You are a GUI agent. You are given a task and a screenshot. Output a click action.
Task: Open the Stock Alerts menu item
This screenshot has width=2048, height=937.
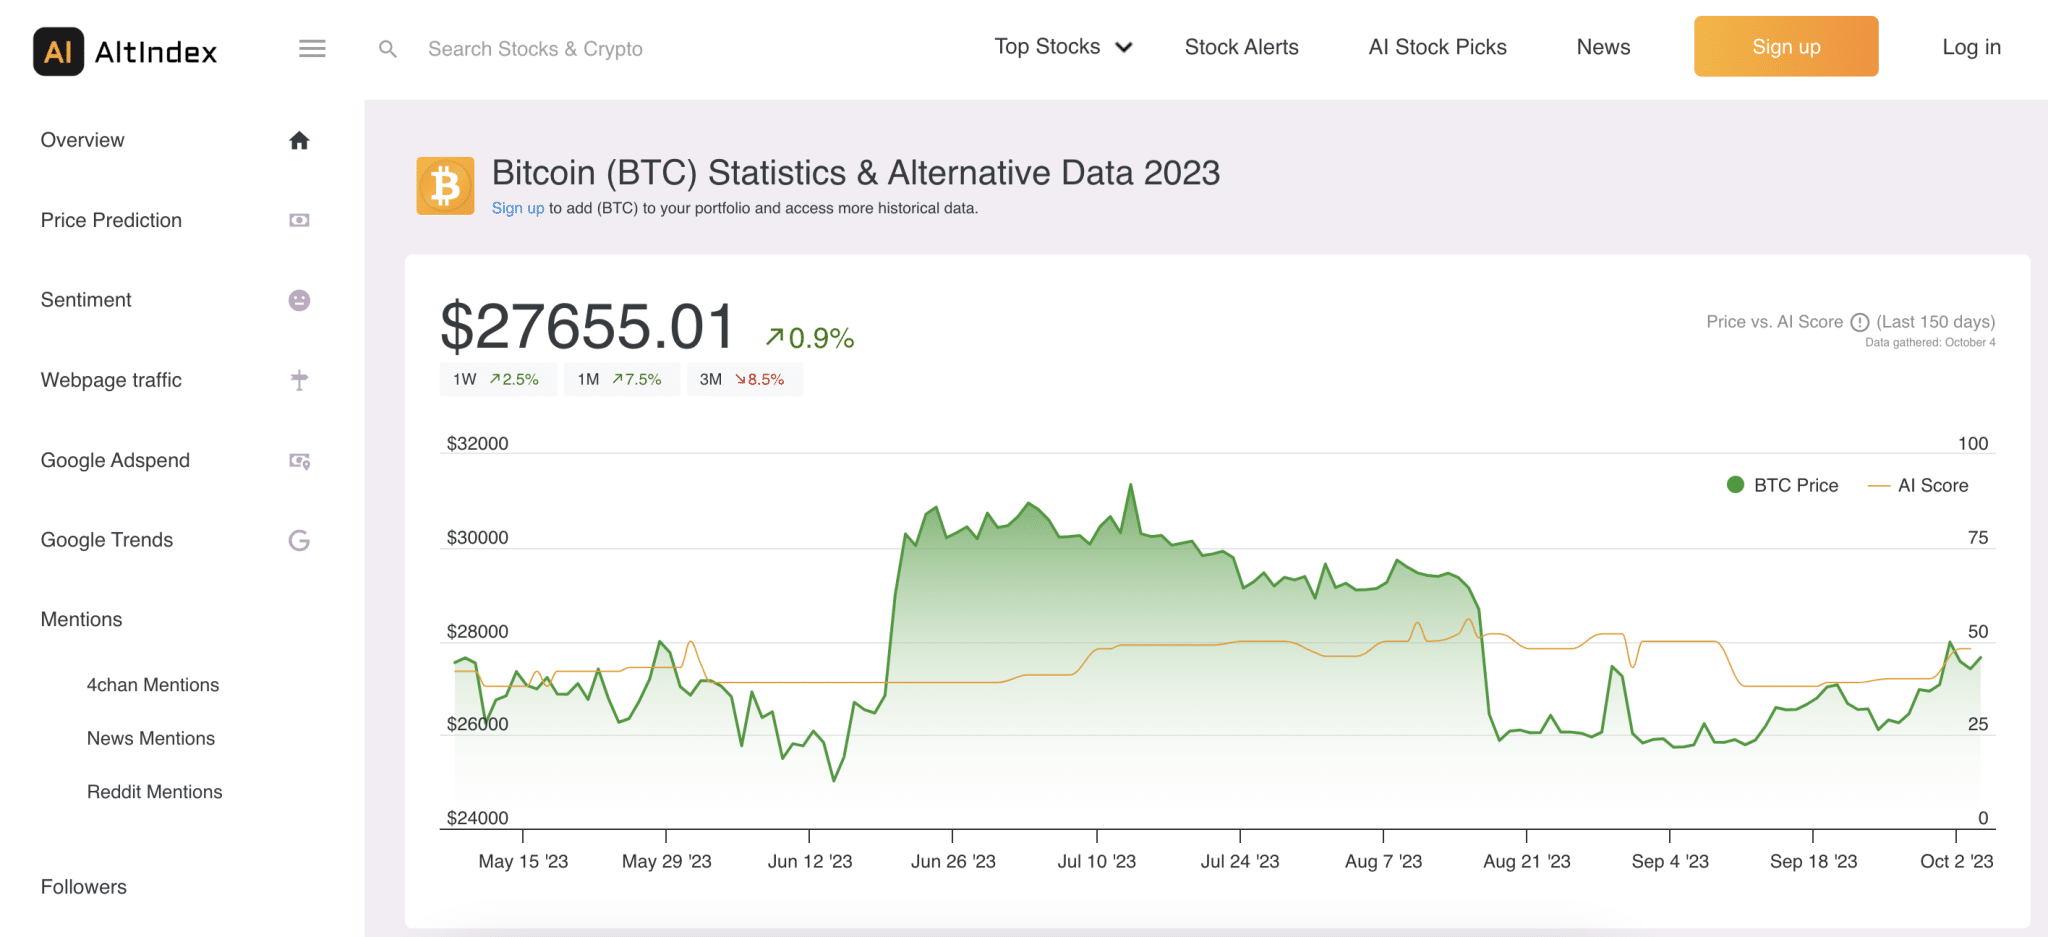tap(1241, 47)
